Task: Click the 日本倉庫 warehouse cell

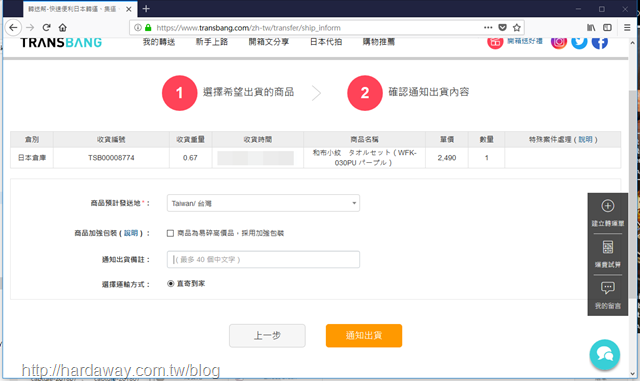Action: click(32, 158)
